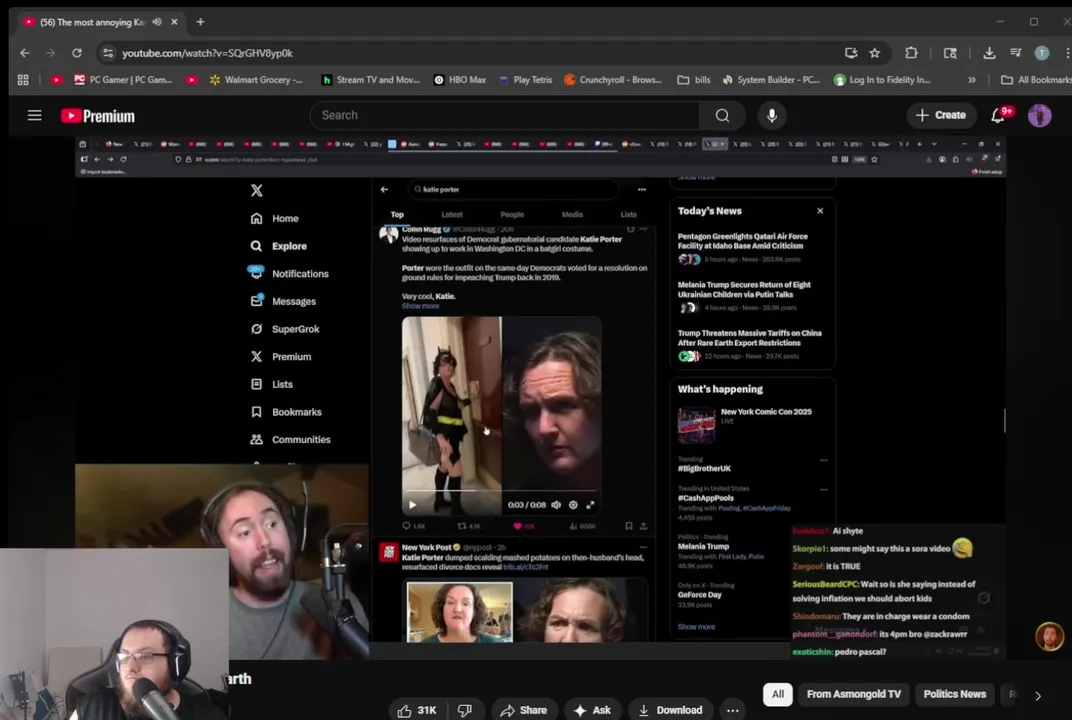The height and width of the screenshot is (720, 1072).
Task: View site information icon left of URL
Action: pyautogui.click(x=108, y=53)
